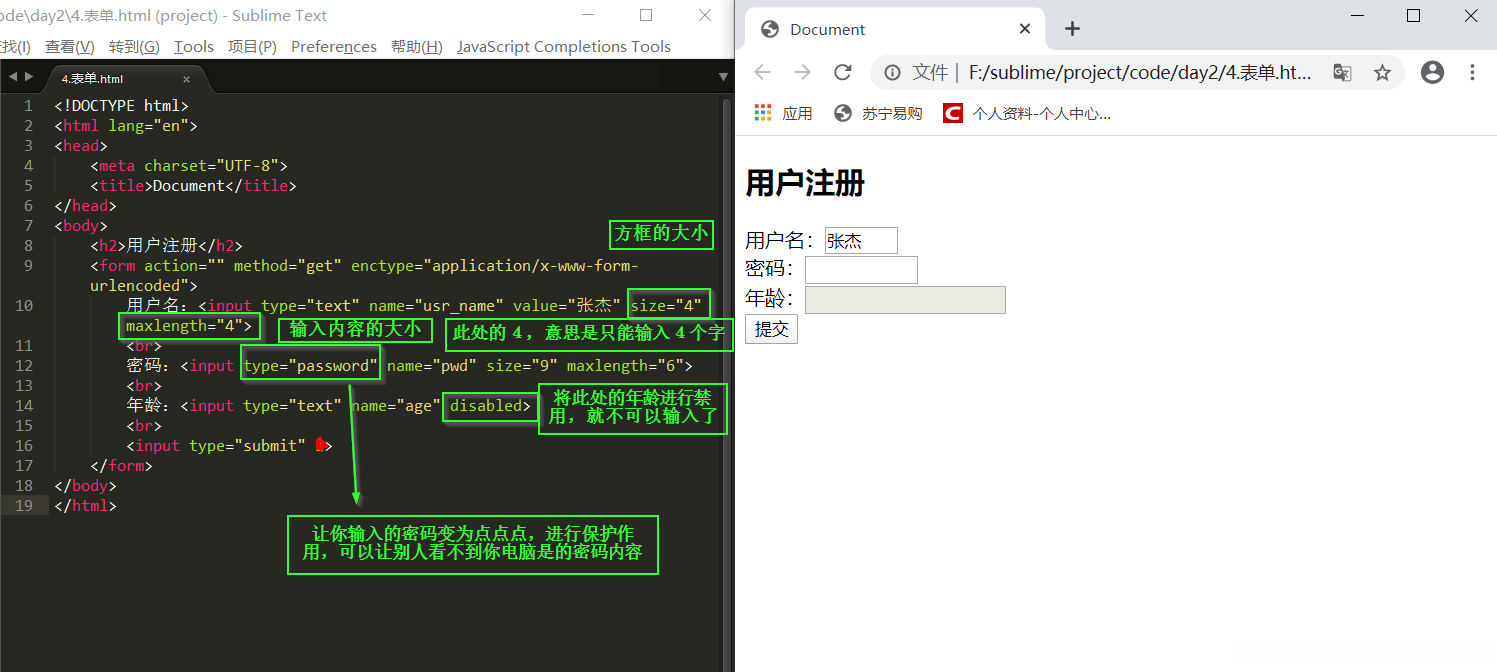Click the 提交 submit button

(x=771, y=328)
